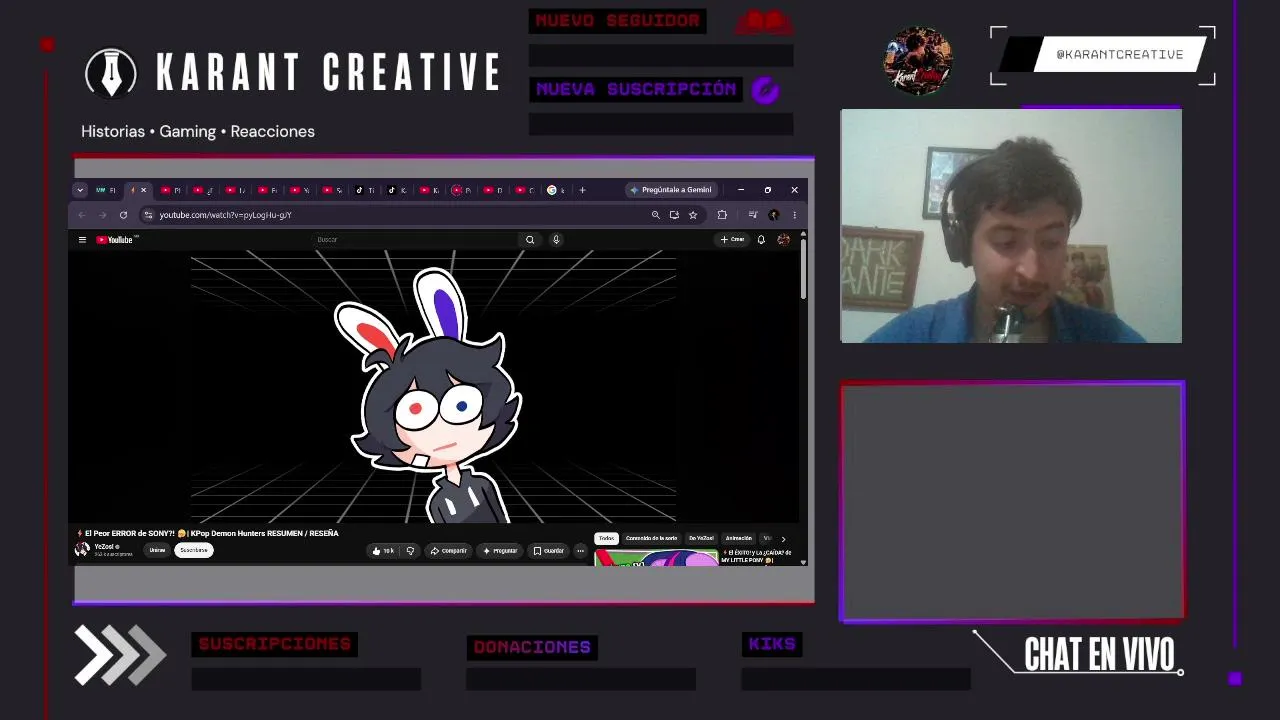Like the video with thumbs up
The width and height of the screenshot is (1280, 720).
(383, 551)
